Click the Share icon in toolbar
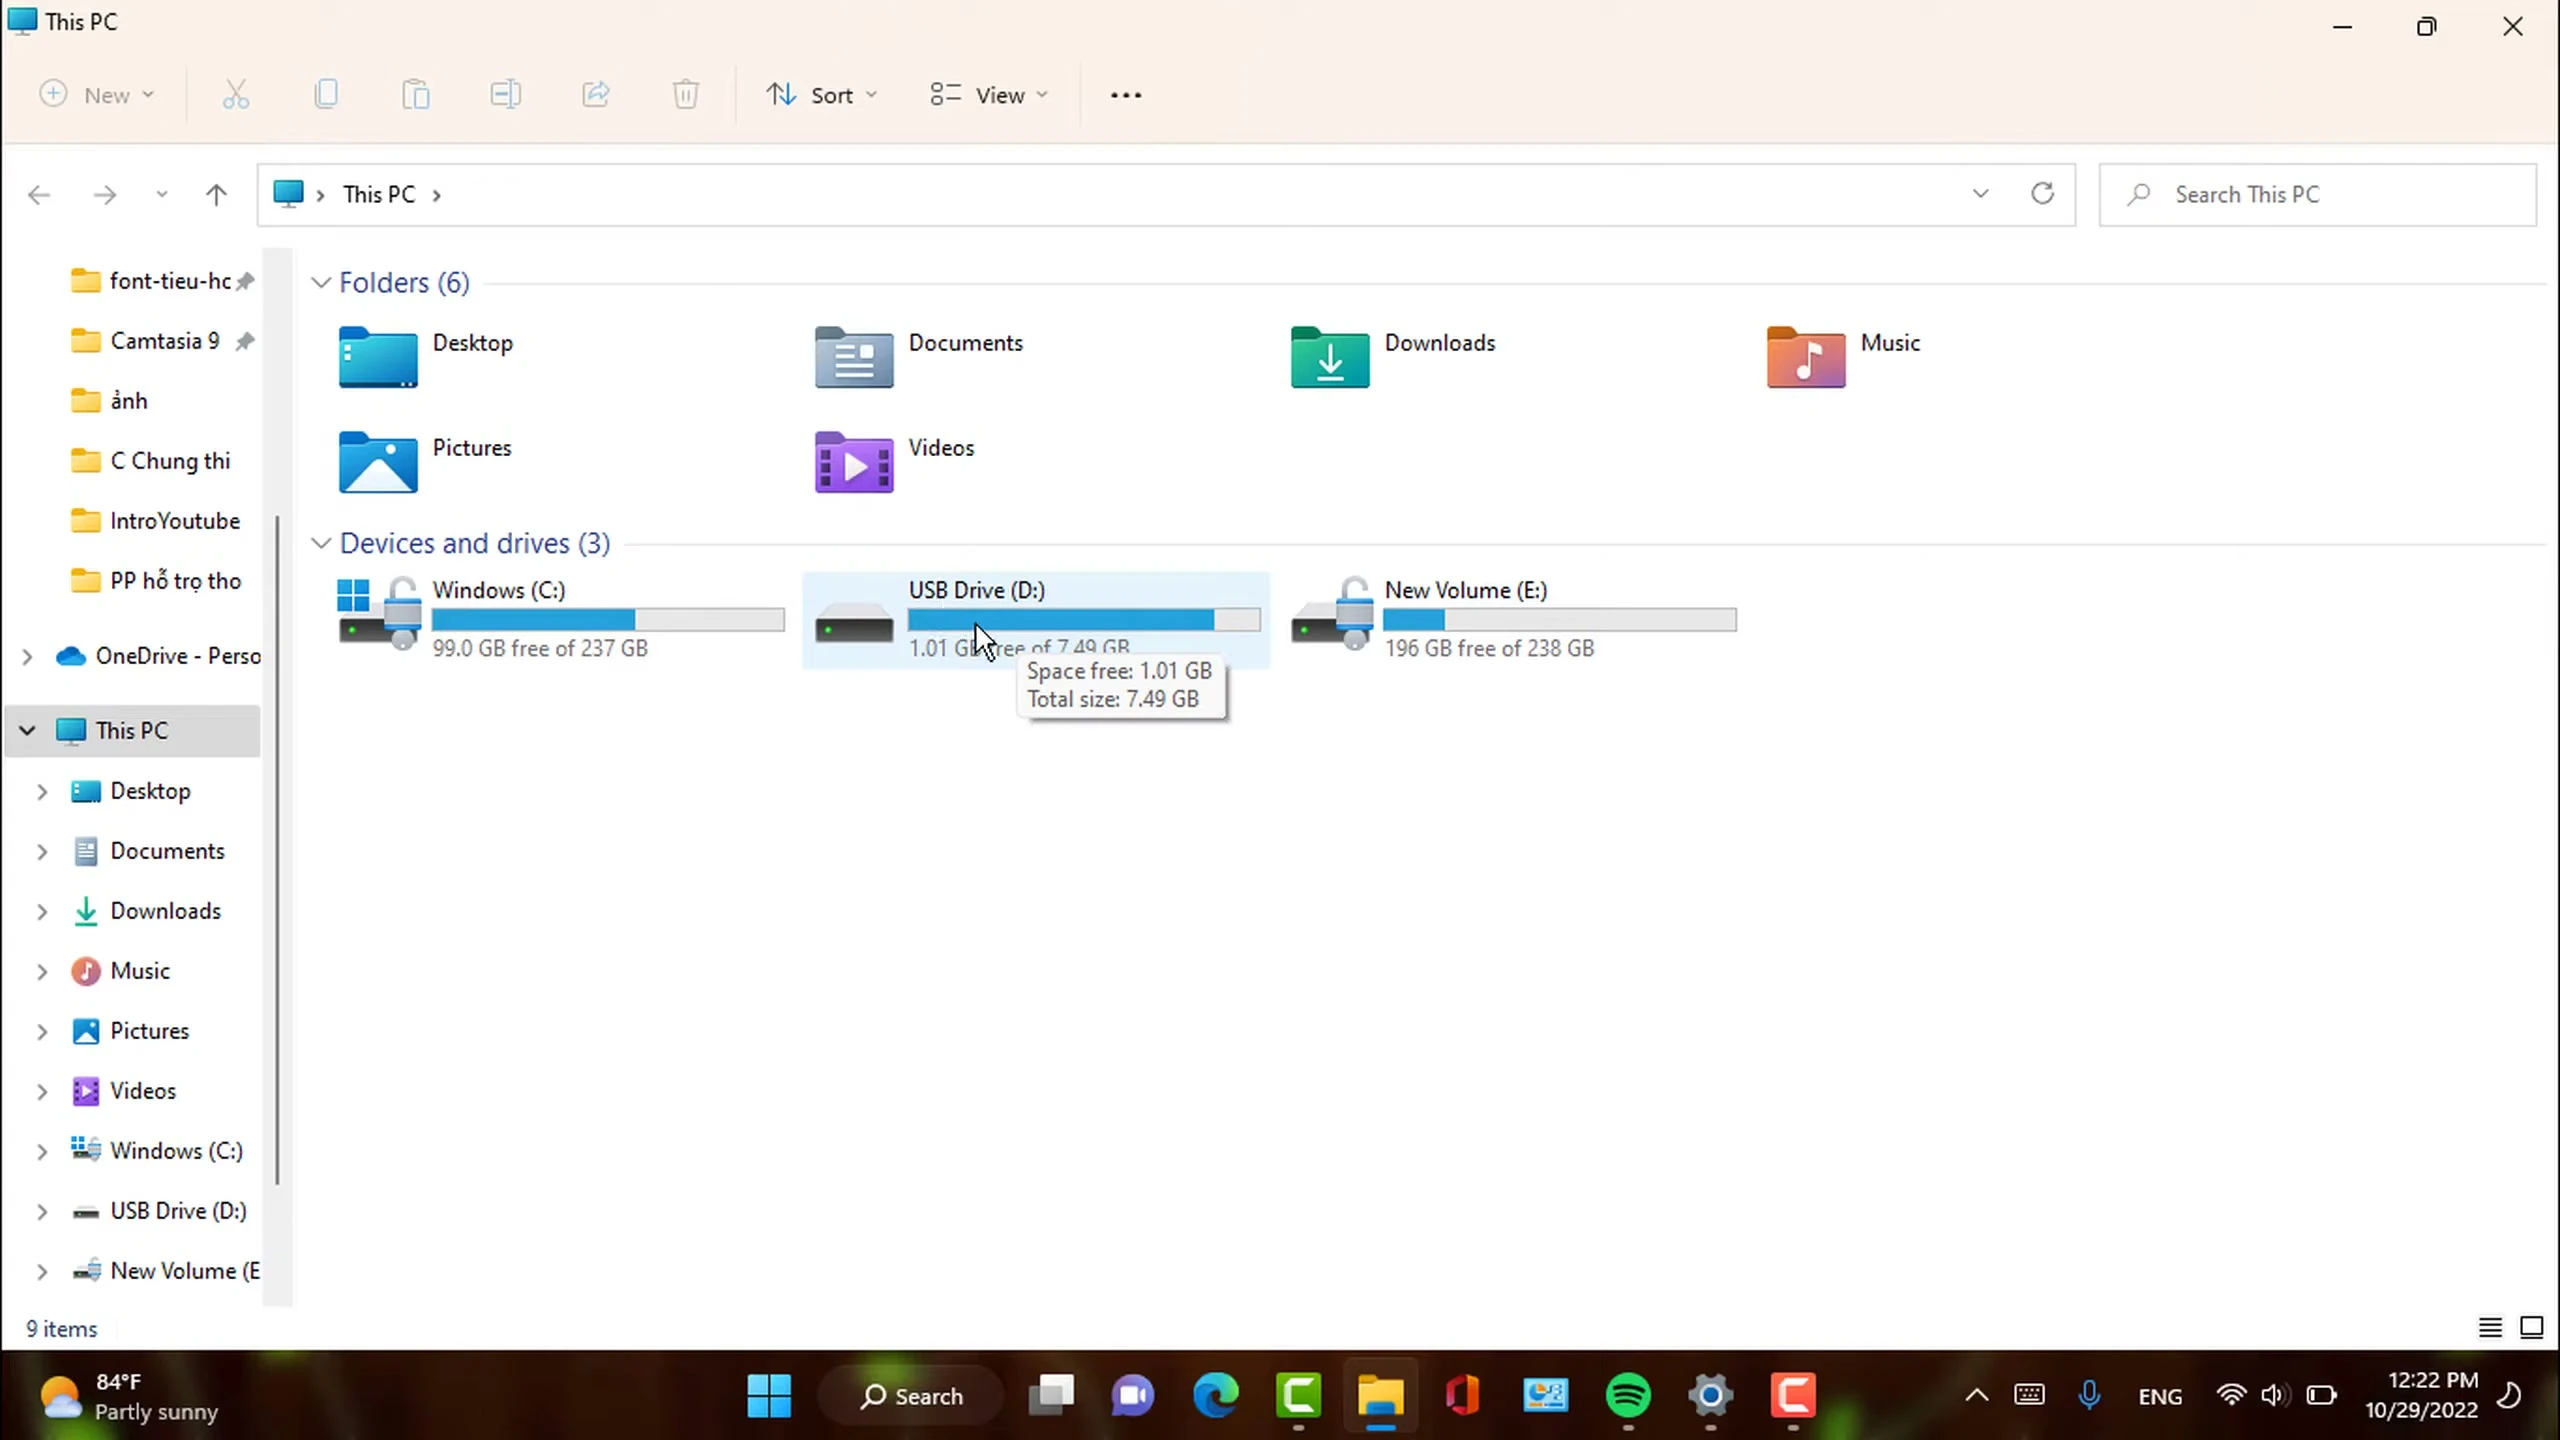This screenshot has width=2560, height=1440. [596, 95]
